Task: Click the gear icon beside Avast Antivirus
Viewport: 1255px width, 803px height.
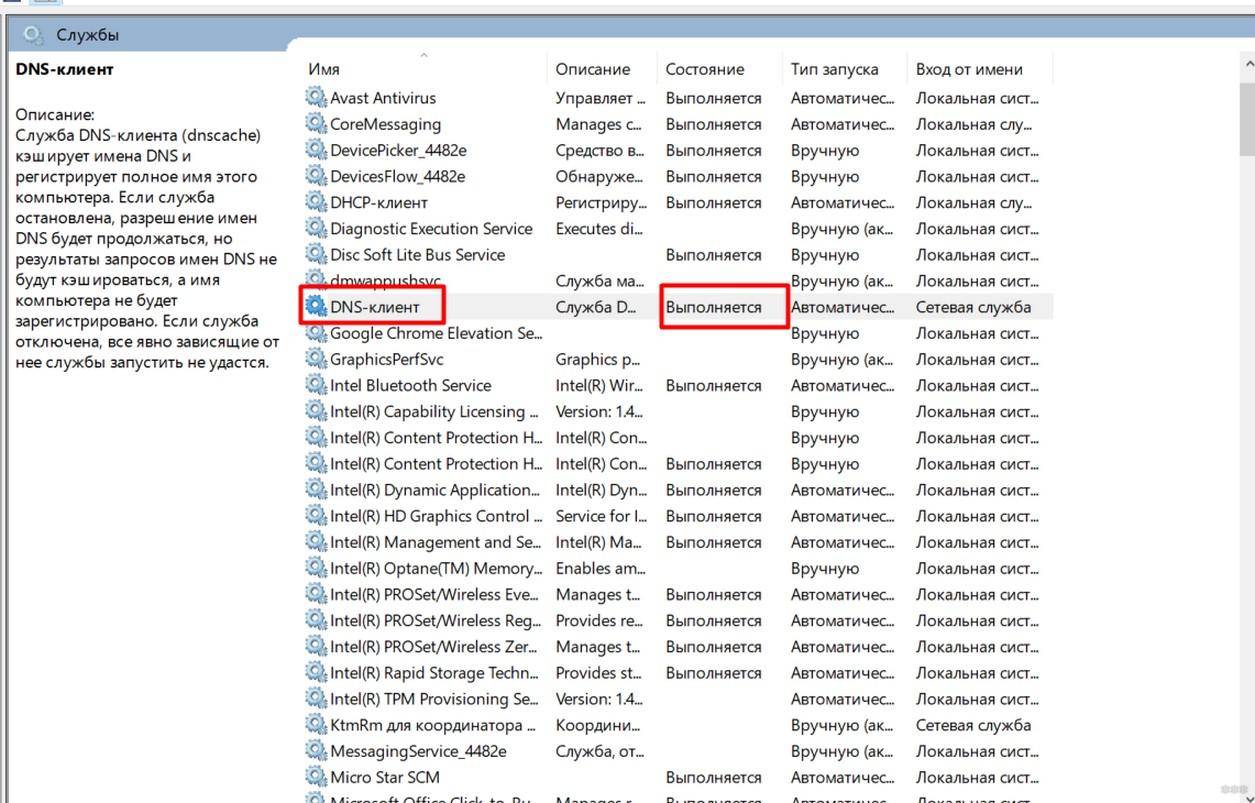Action: [x=316, y=98]
